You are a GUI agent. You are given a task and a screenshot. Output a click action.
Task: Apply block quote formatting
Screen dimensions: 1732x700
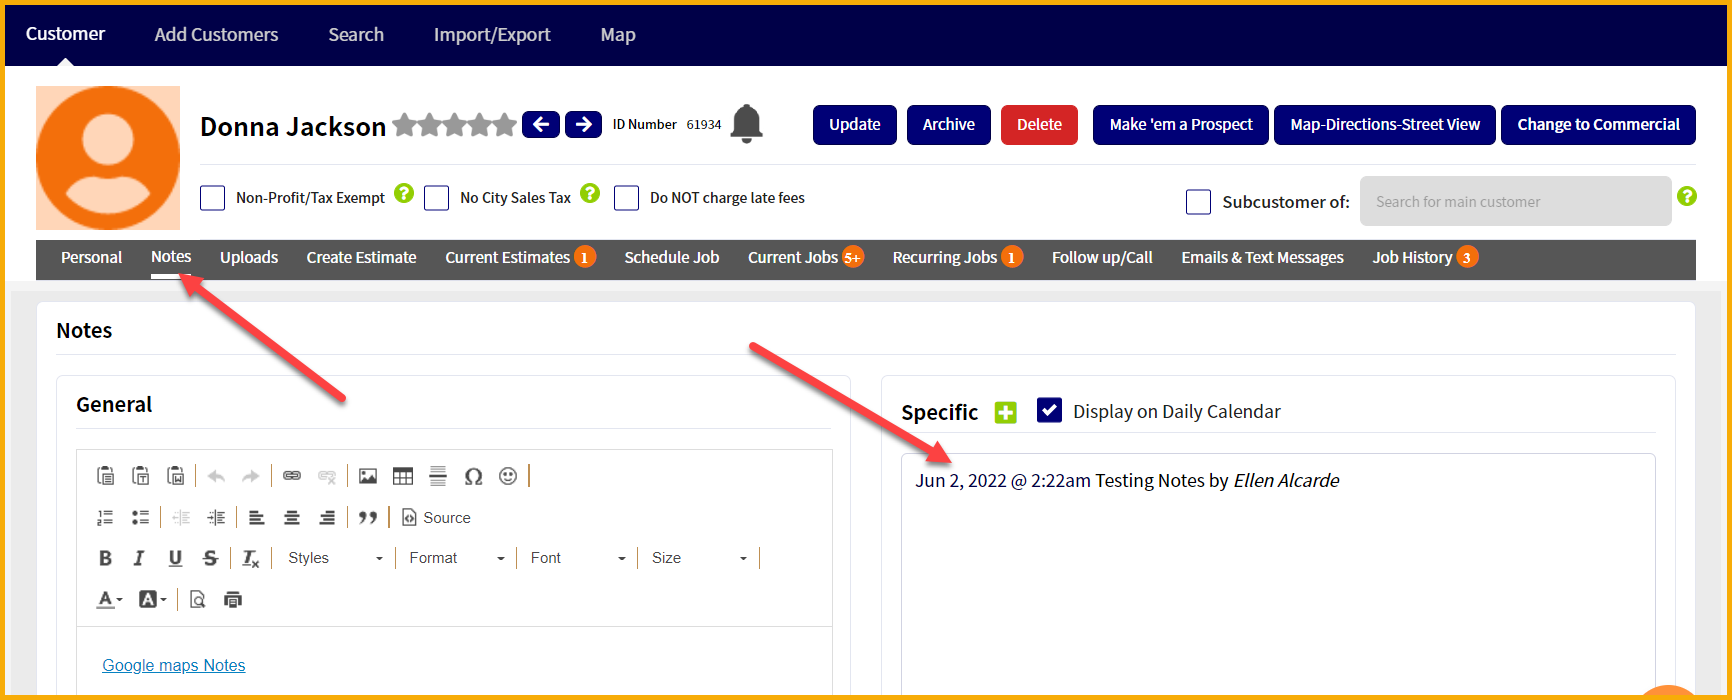[368, 517]
